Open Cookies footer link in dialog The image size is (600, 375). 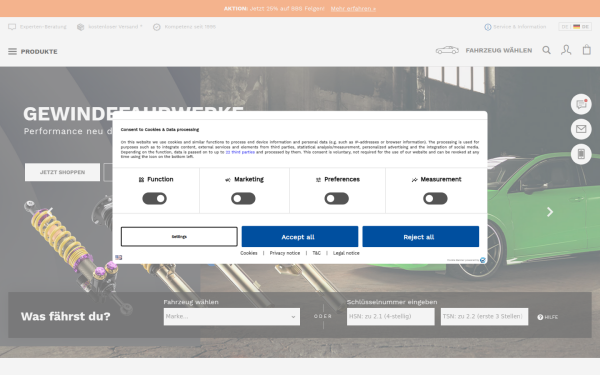tap(249, 253)
